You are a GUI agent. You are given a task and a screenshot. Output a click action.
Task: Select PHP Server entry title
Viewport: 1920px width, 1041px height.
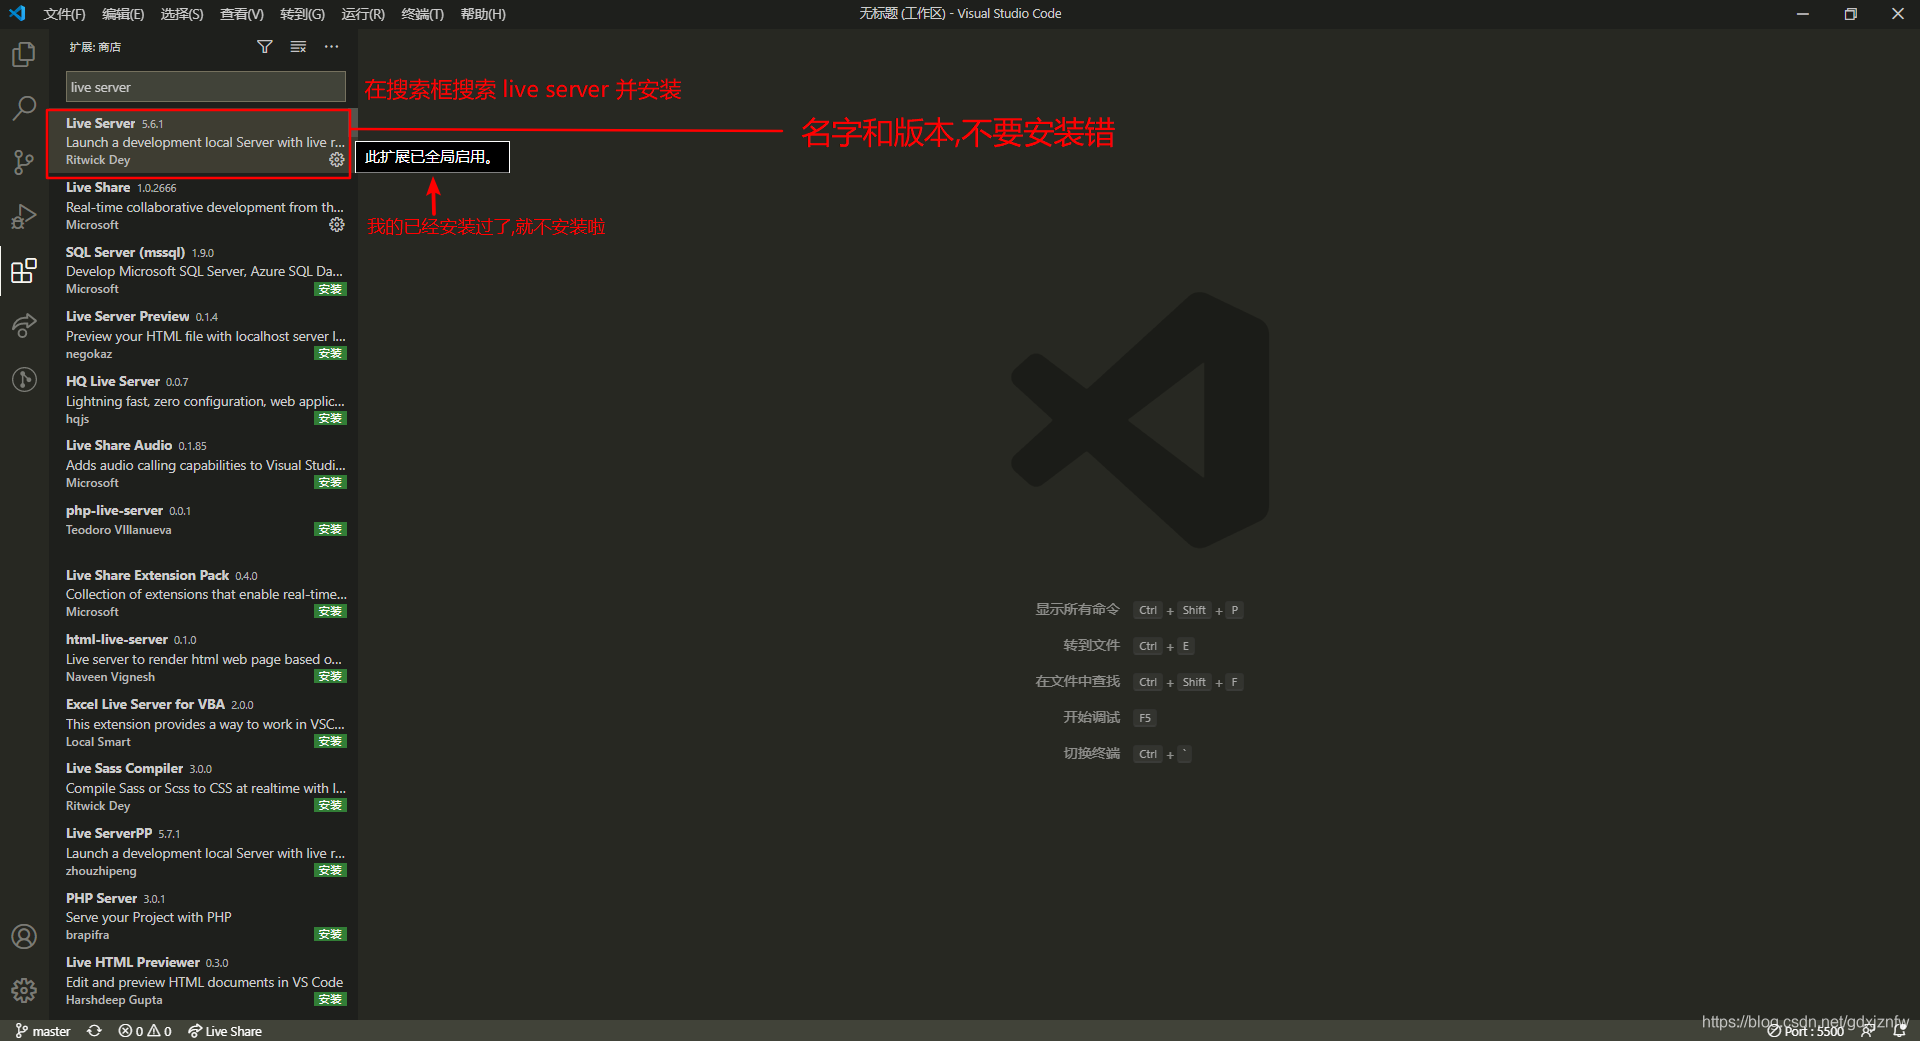[x=101, y=898]
